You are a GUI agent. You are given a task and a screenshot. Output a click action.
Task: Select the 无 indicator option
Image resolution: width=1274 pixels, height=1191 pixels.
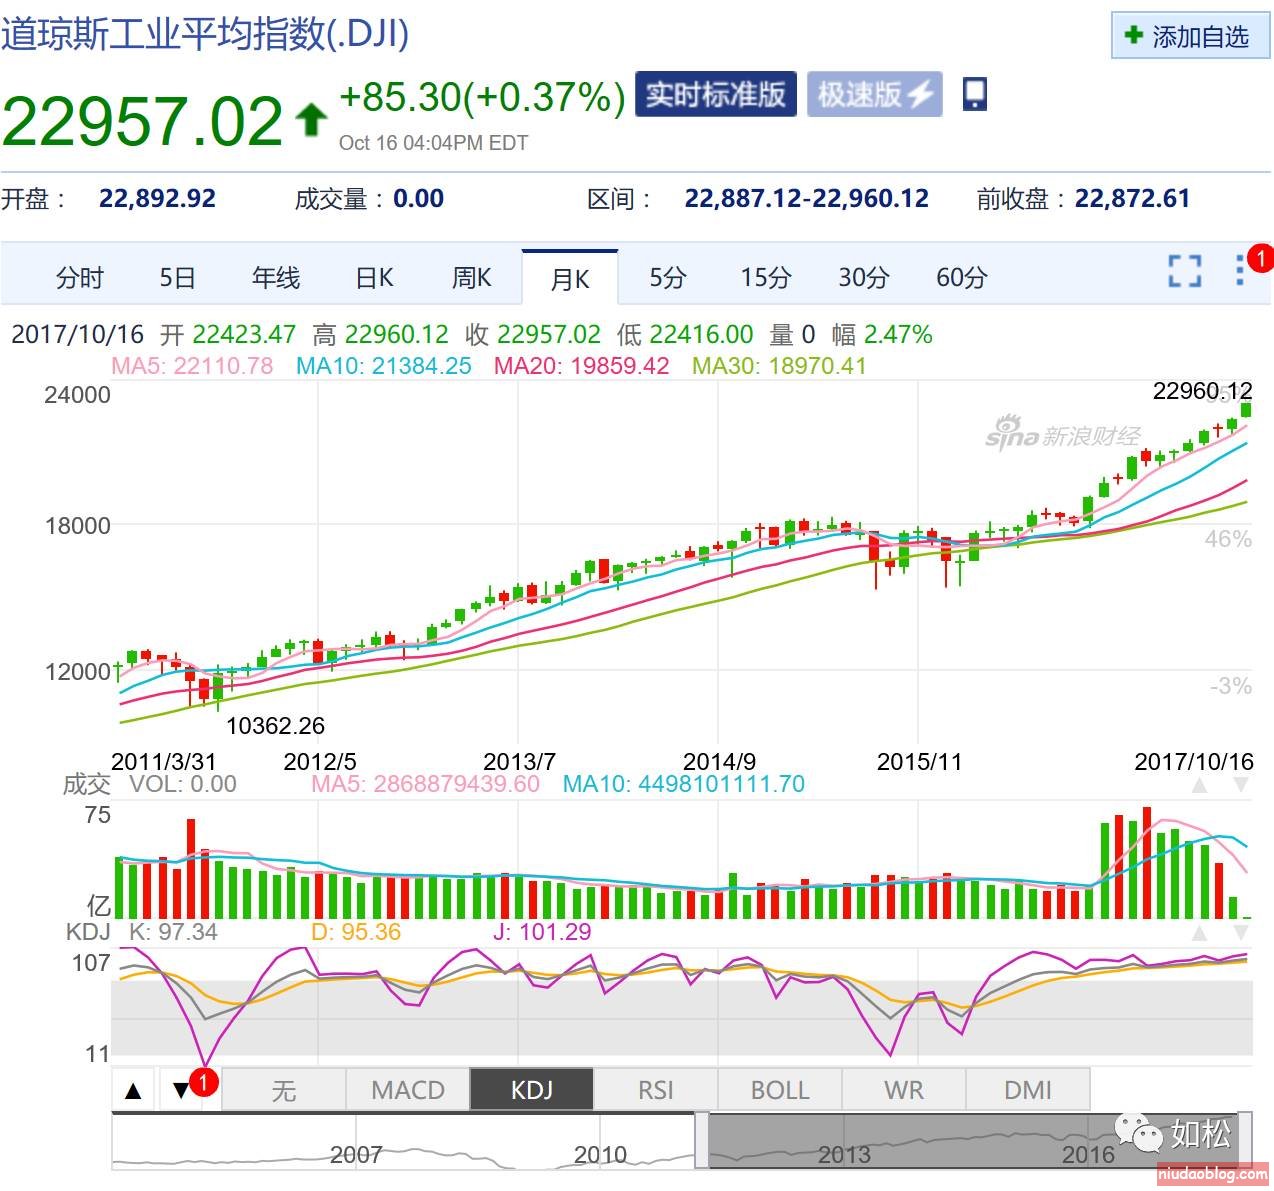(283, 1090)
